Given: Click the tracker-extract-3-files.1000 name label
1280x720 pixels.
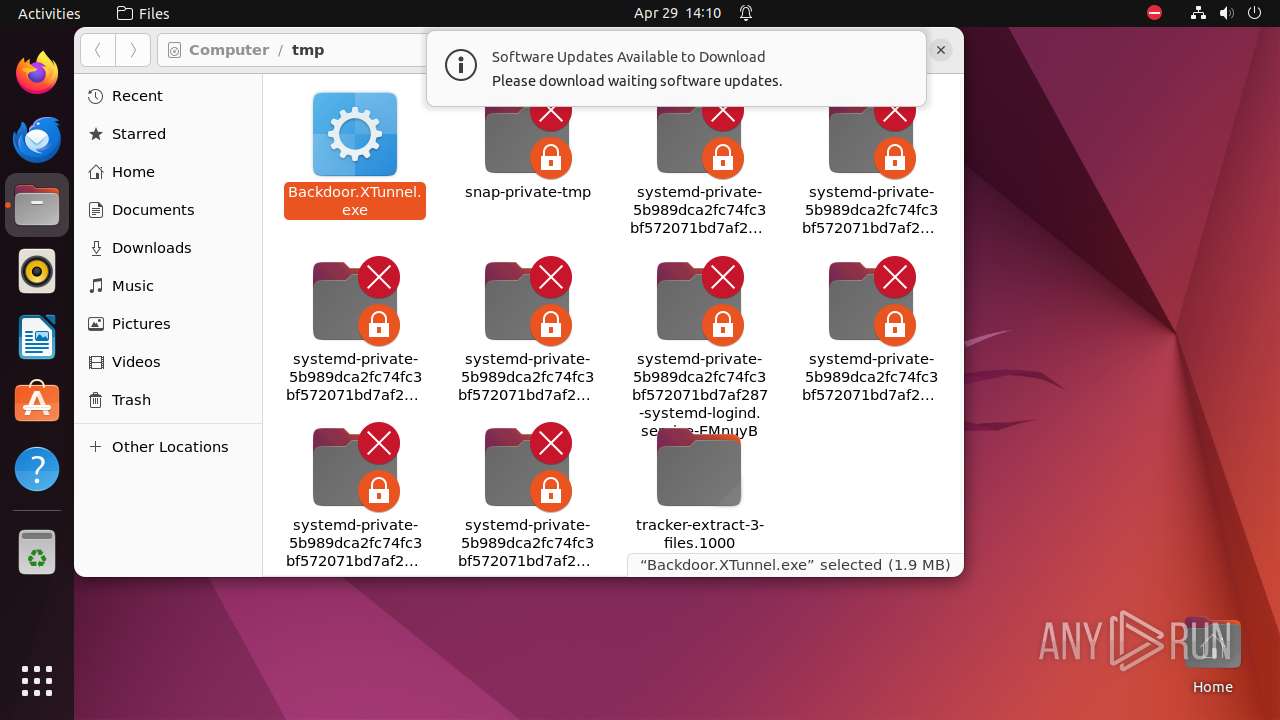Looking at the screenshot, I should point(700,534).
